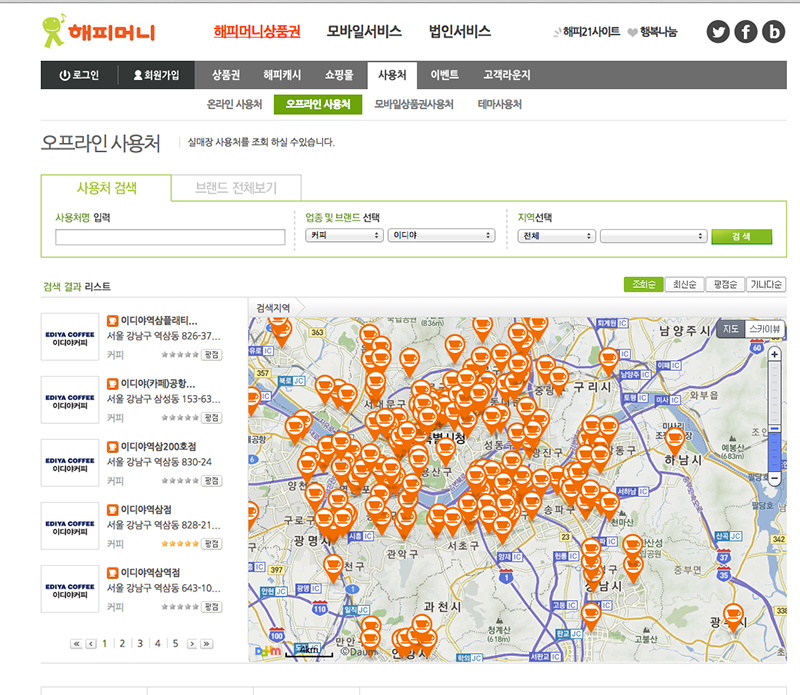Viewport: 800px width, 695px height.
Task: Click the 회원가입 person icon button
Action: [x=156, y=75]
